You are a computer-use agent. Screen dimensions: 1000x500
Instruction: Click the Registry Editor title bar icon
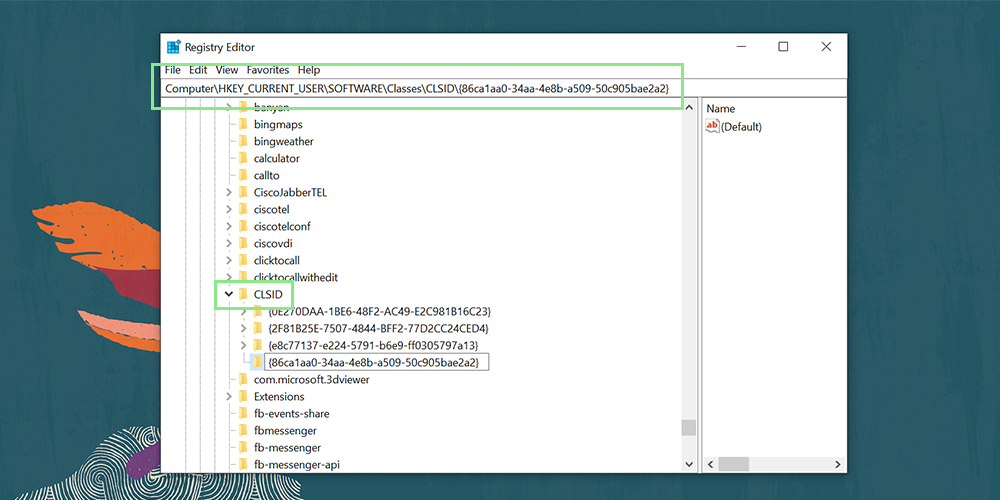coord(173,47)
